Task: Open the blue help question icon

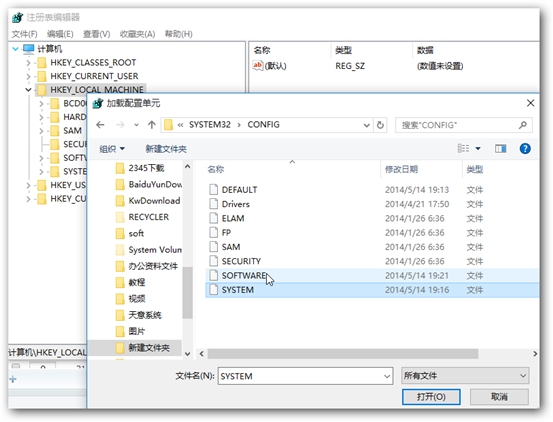Action: point(525,148)
